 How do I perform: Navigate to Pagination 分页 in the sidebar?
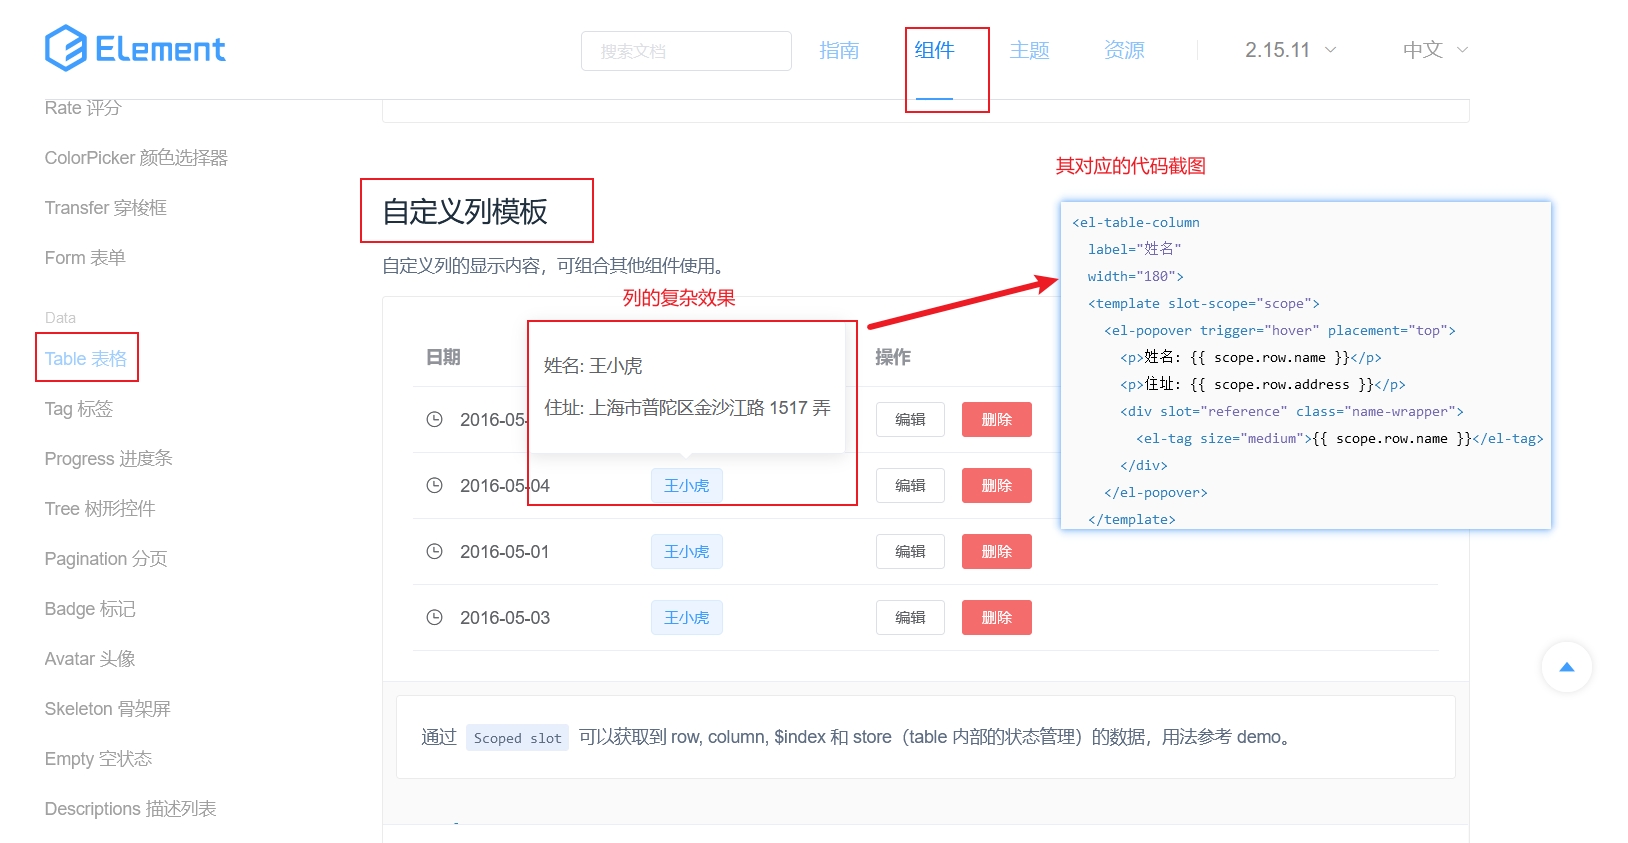[x=106, y=559]
